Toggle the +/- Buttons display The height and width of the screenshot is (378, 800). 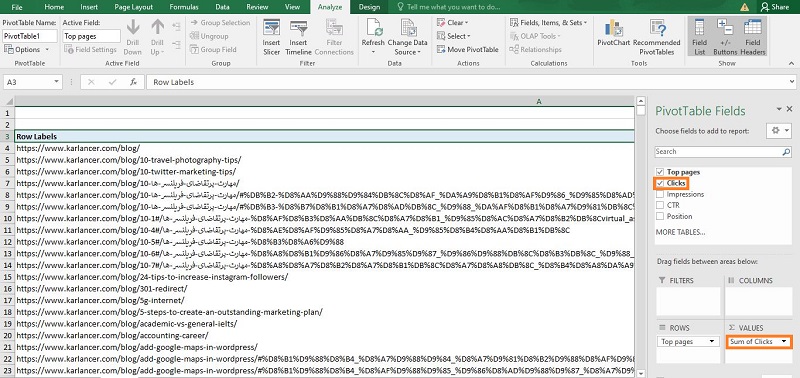click(725, 37)
